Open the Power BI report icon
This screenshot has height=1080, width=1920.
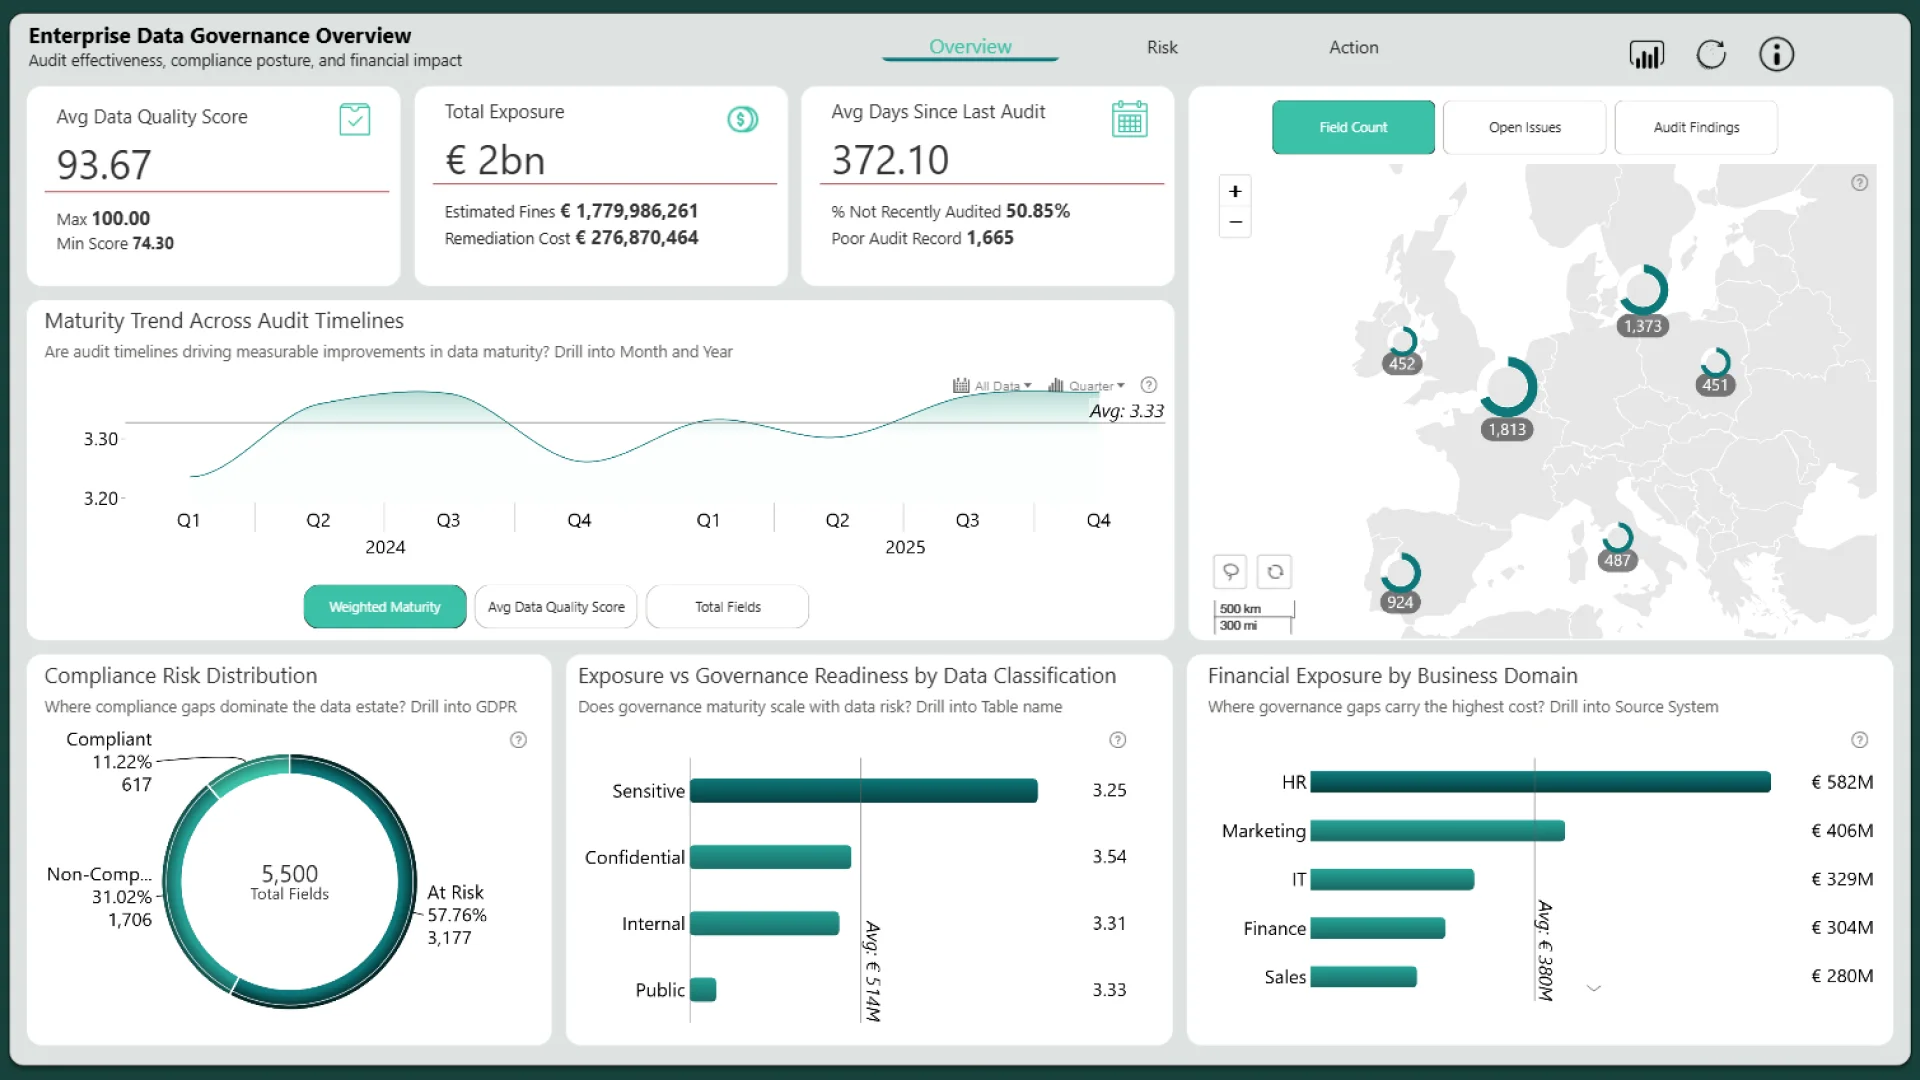tap(1646, 54)
